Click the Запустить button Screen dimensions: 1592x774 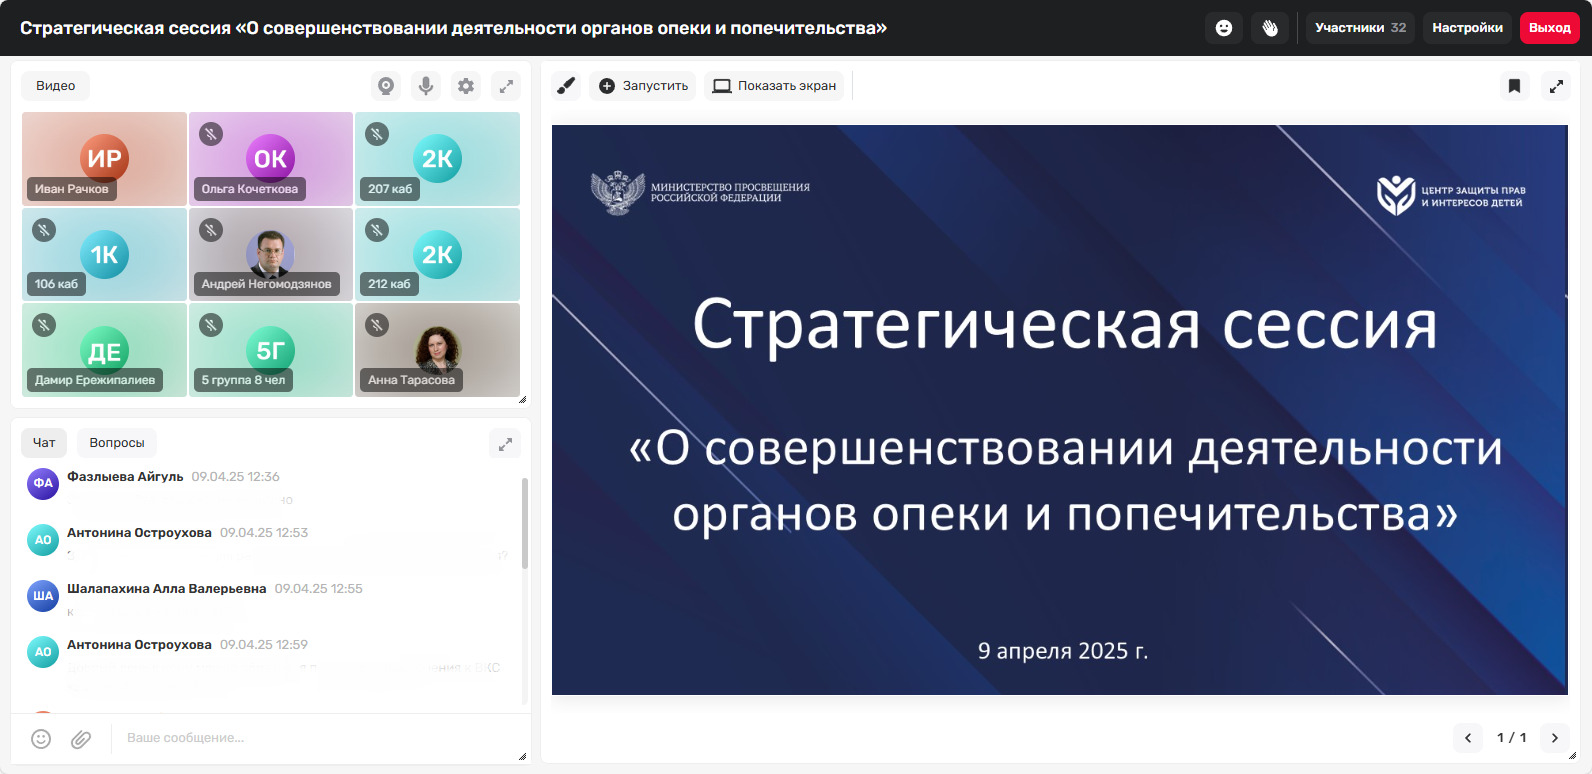[x=643, y=86]
